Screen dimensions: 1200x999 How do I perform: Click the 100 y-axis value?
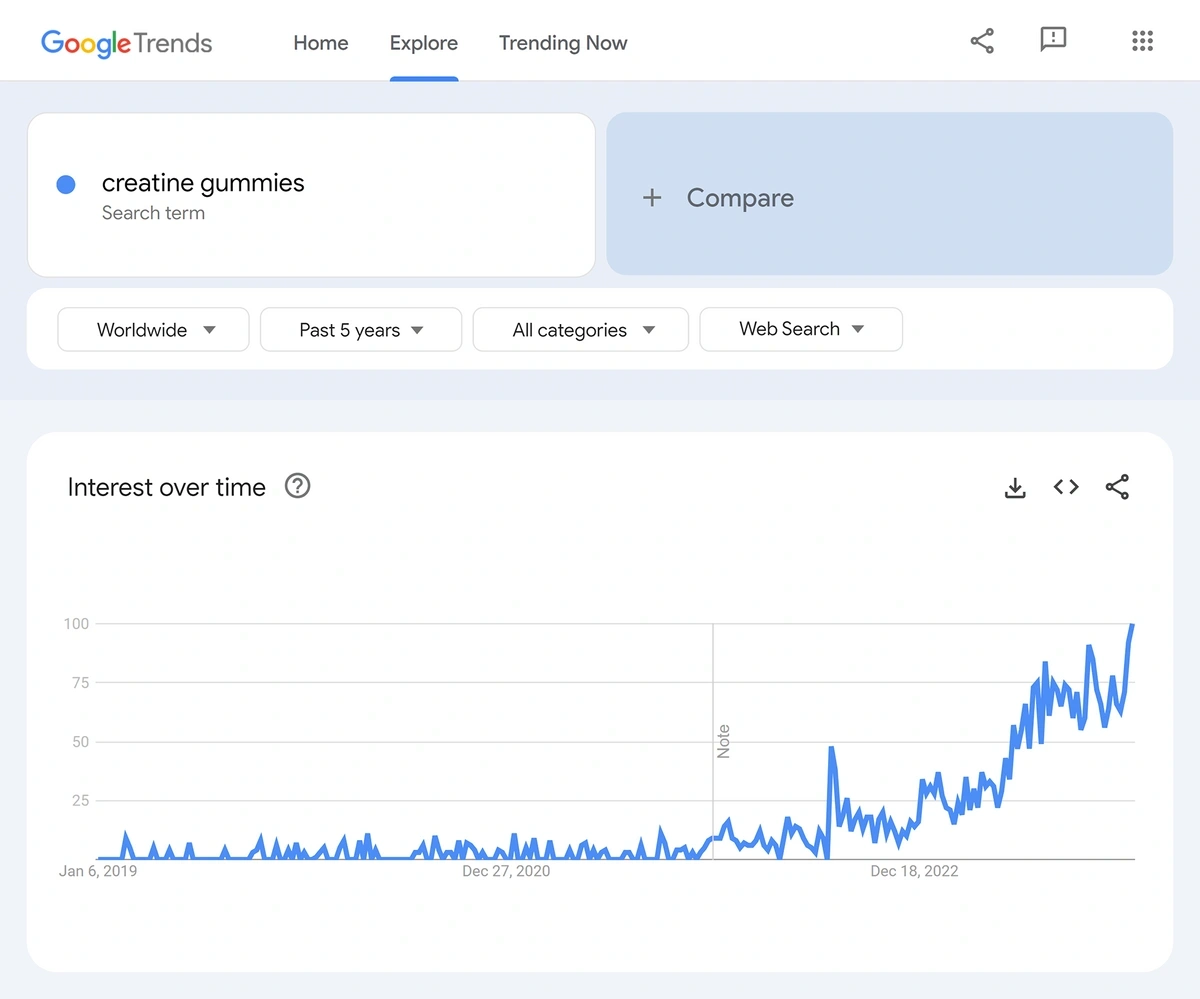(77, 624)
